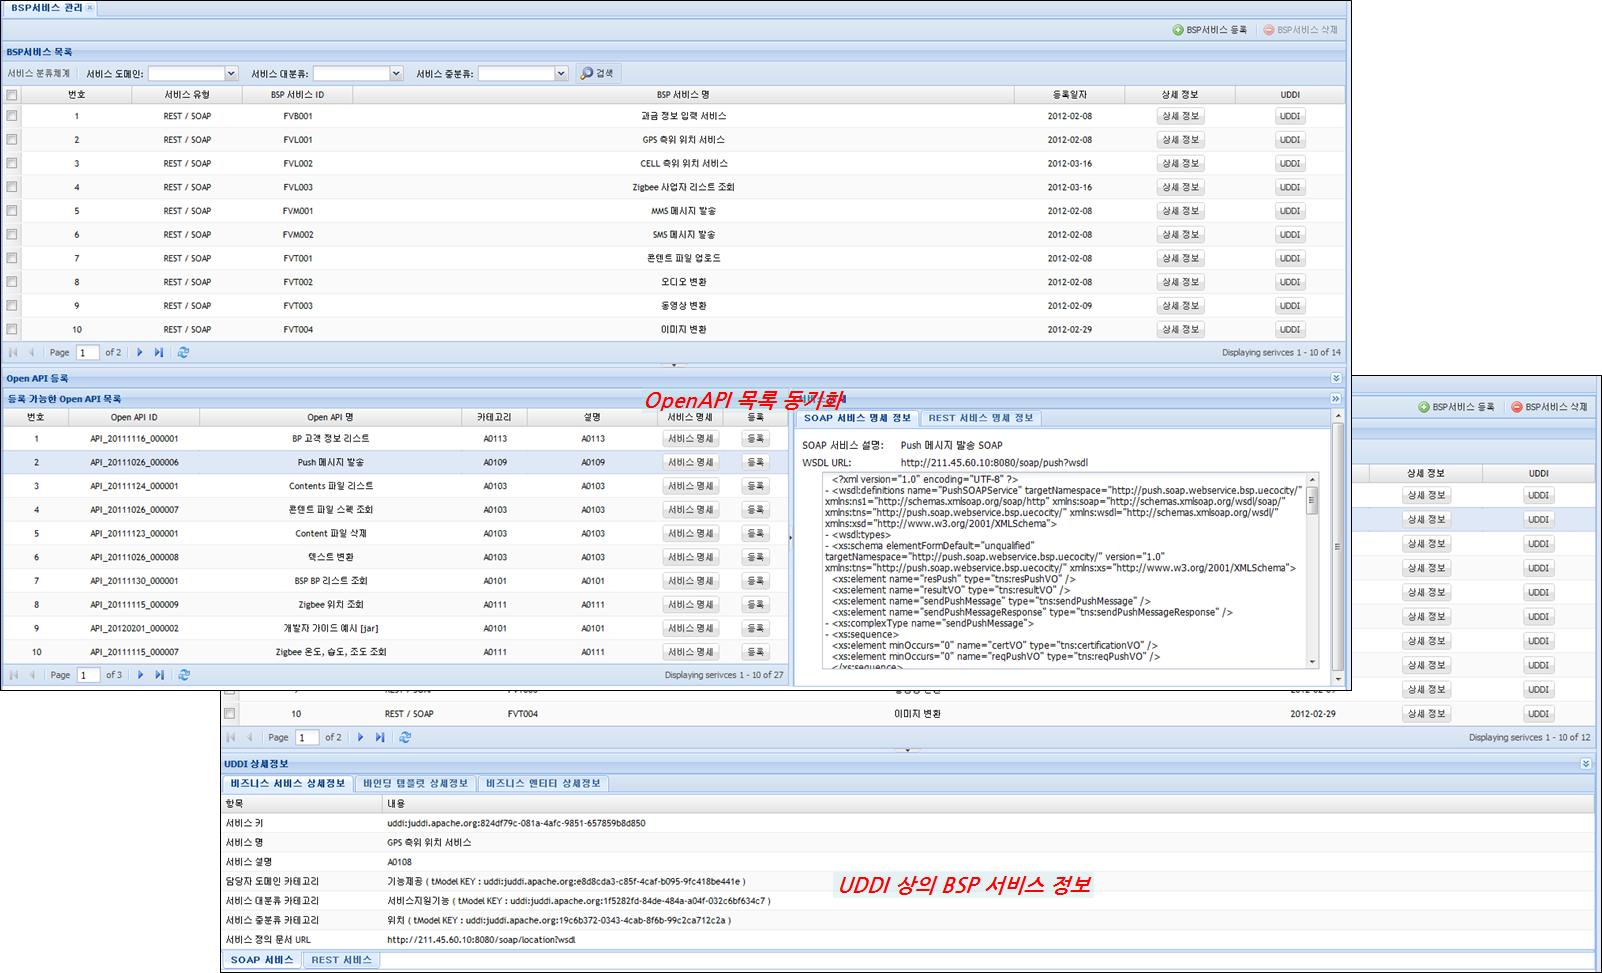Screen dimensions: 1602x973
Task: Click page number field in Open API list
Action: [x=89, y=675]
